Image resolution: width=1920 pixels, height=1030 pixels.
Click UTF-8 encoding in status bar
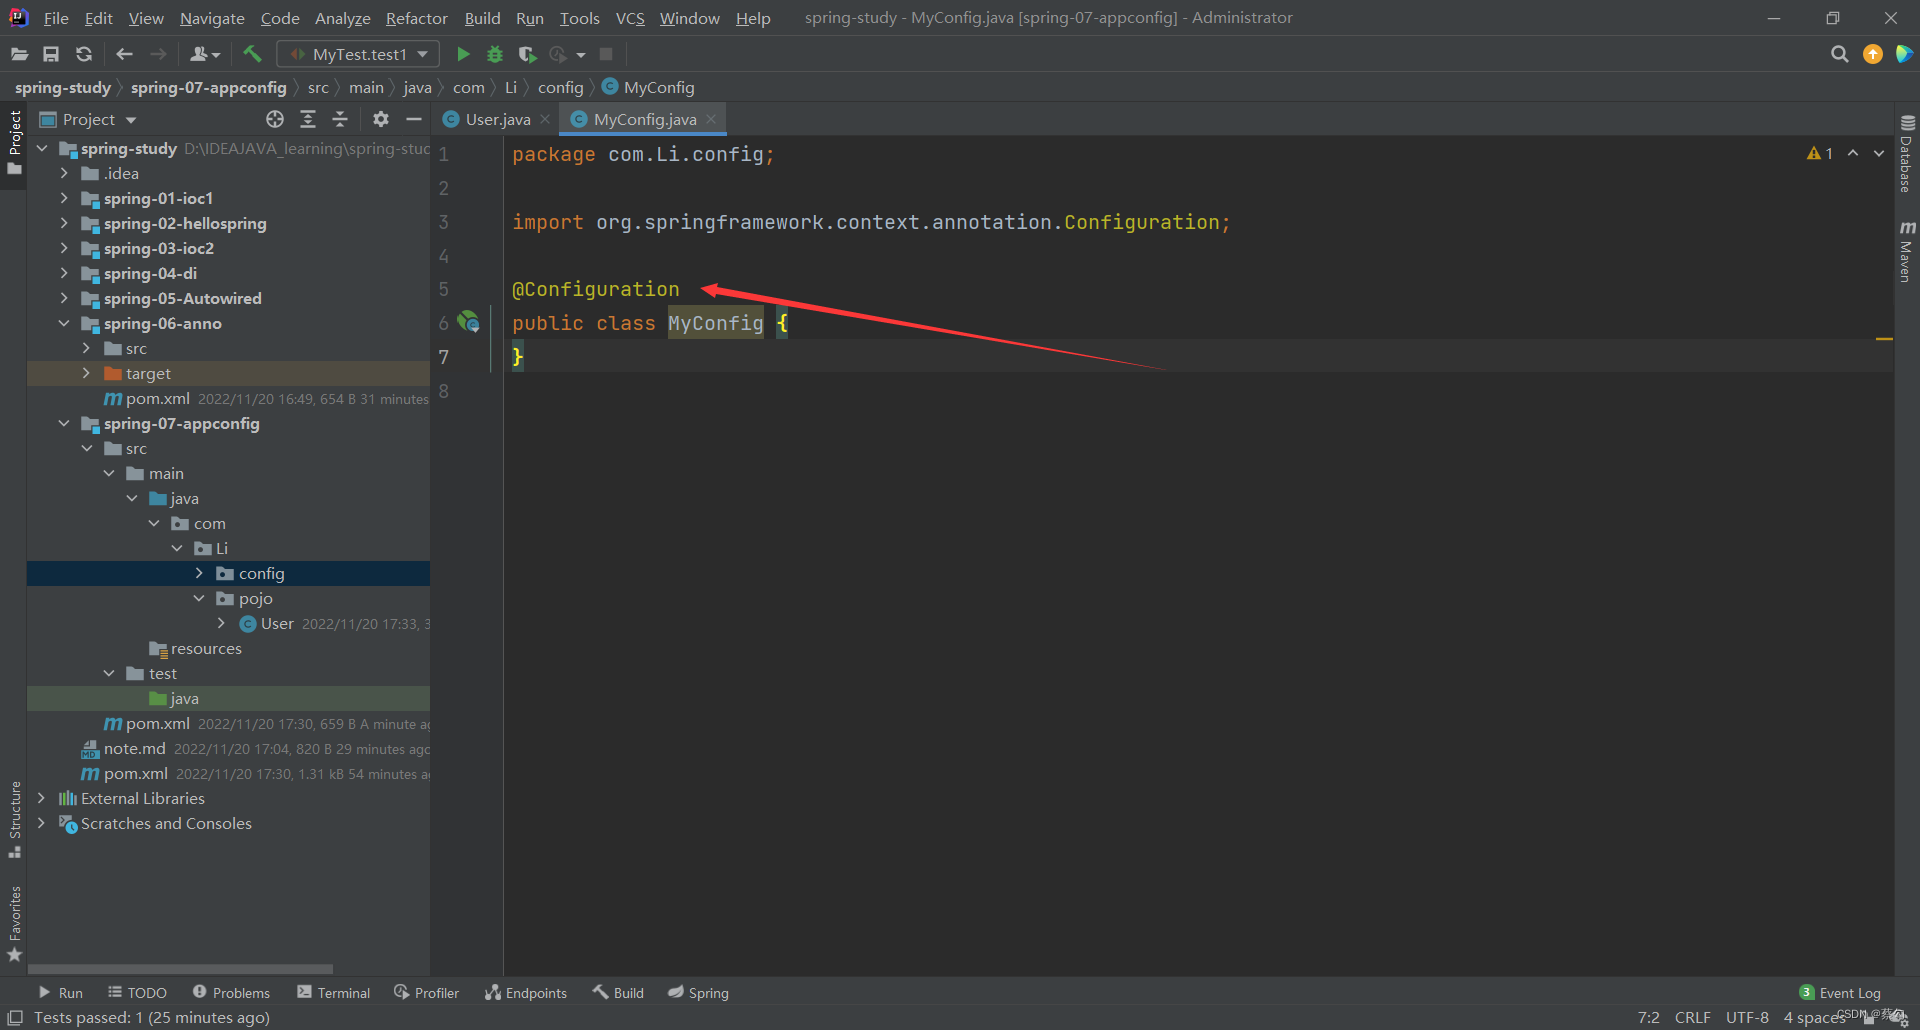click(x=1747, y=1017)
